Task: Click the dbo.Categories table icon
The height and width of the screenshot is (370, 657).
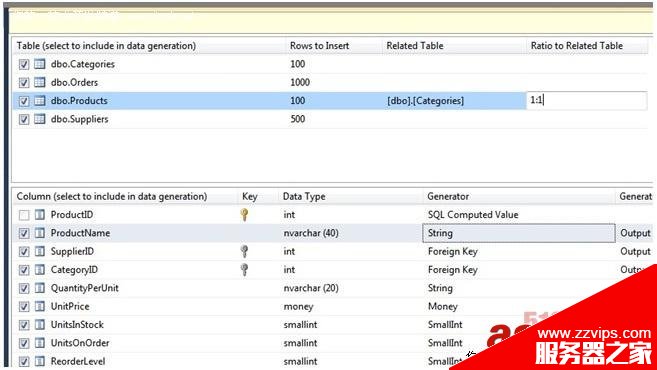Action: [40, 64]
